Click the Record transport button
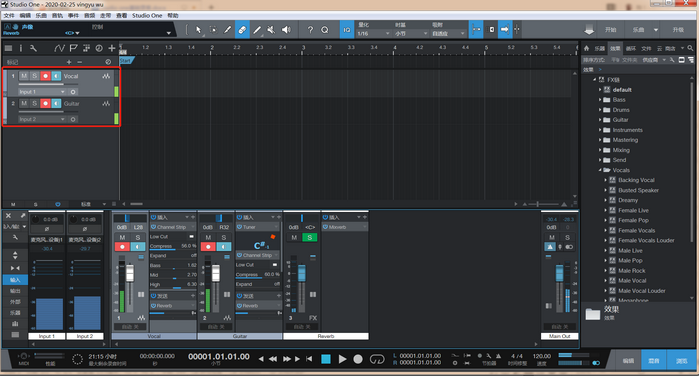This screenshot has height=376, width=699. pos(358,359)
